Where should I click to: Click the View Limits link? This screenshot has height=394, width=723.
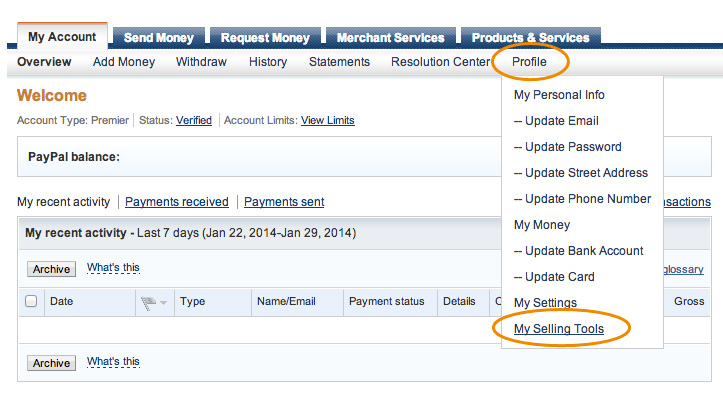pos(328,120)
